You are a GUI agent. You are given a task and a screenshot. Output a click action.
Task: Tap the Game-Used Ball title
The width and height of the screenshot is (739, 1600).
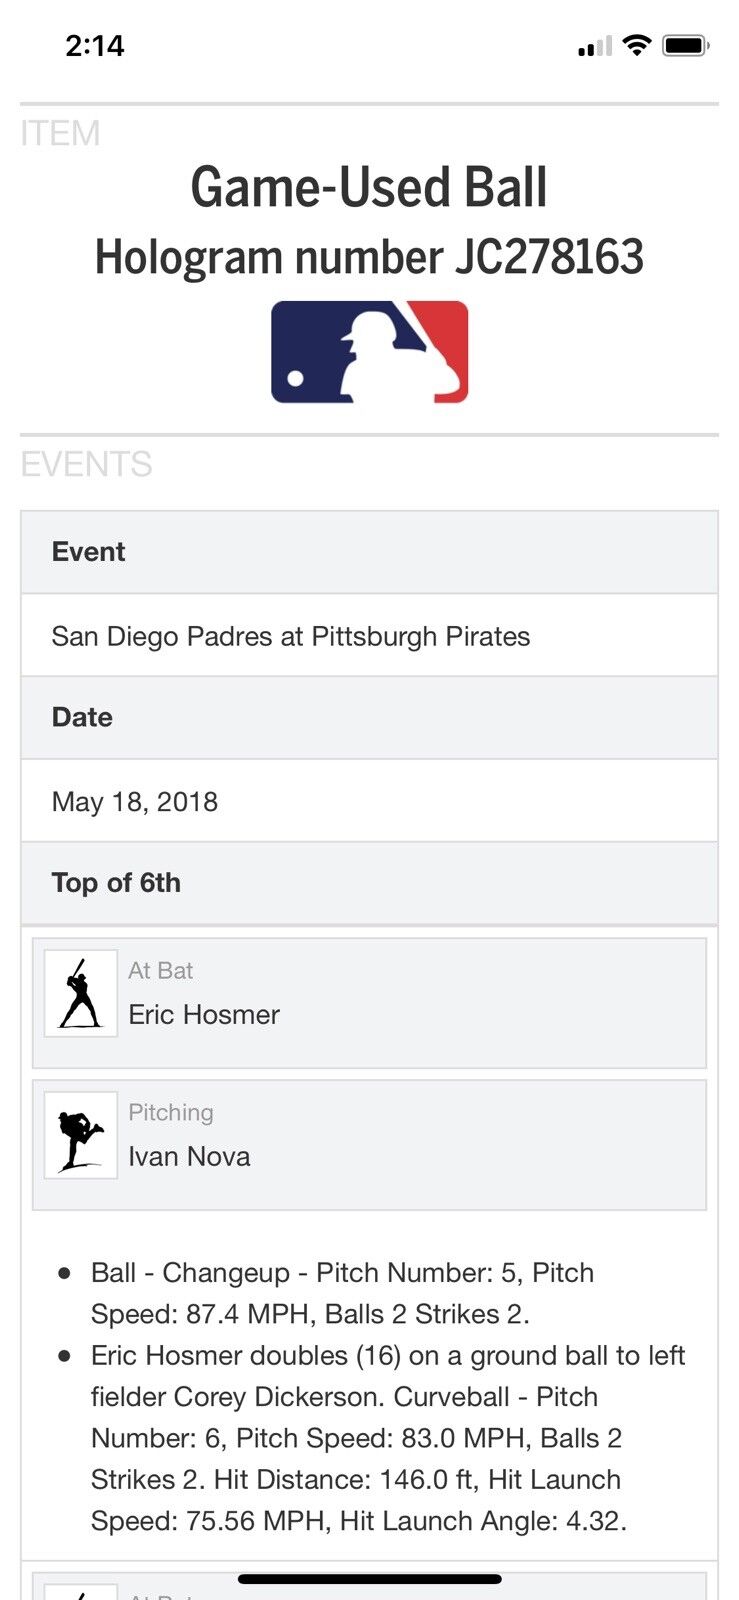click(x=369, y=187)
